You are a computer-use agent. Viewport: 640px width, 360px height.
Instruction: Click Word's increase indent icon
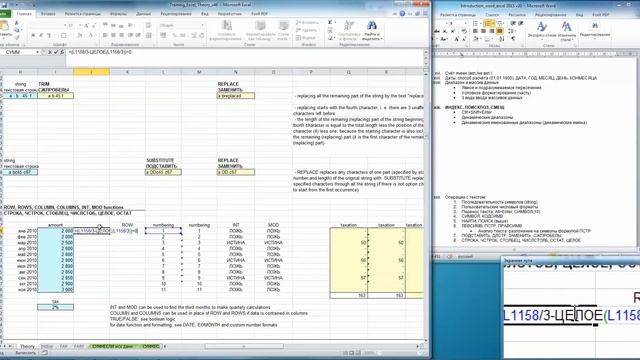(x=520, y=23)
